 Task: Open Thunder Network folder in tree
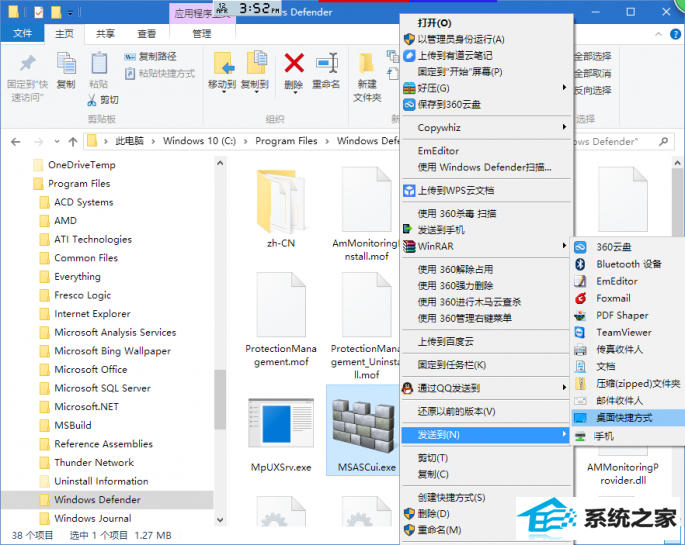tap(94, 462)
